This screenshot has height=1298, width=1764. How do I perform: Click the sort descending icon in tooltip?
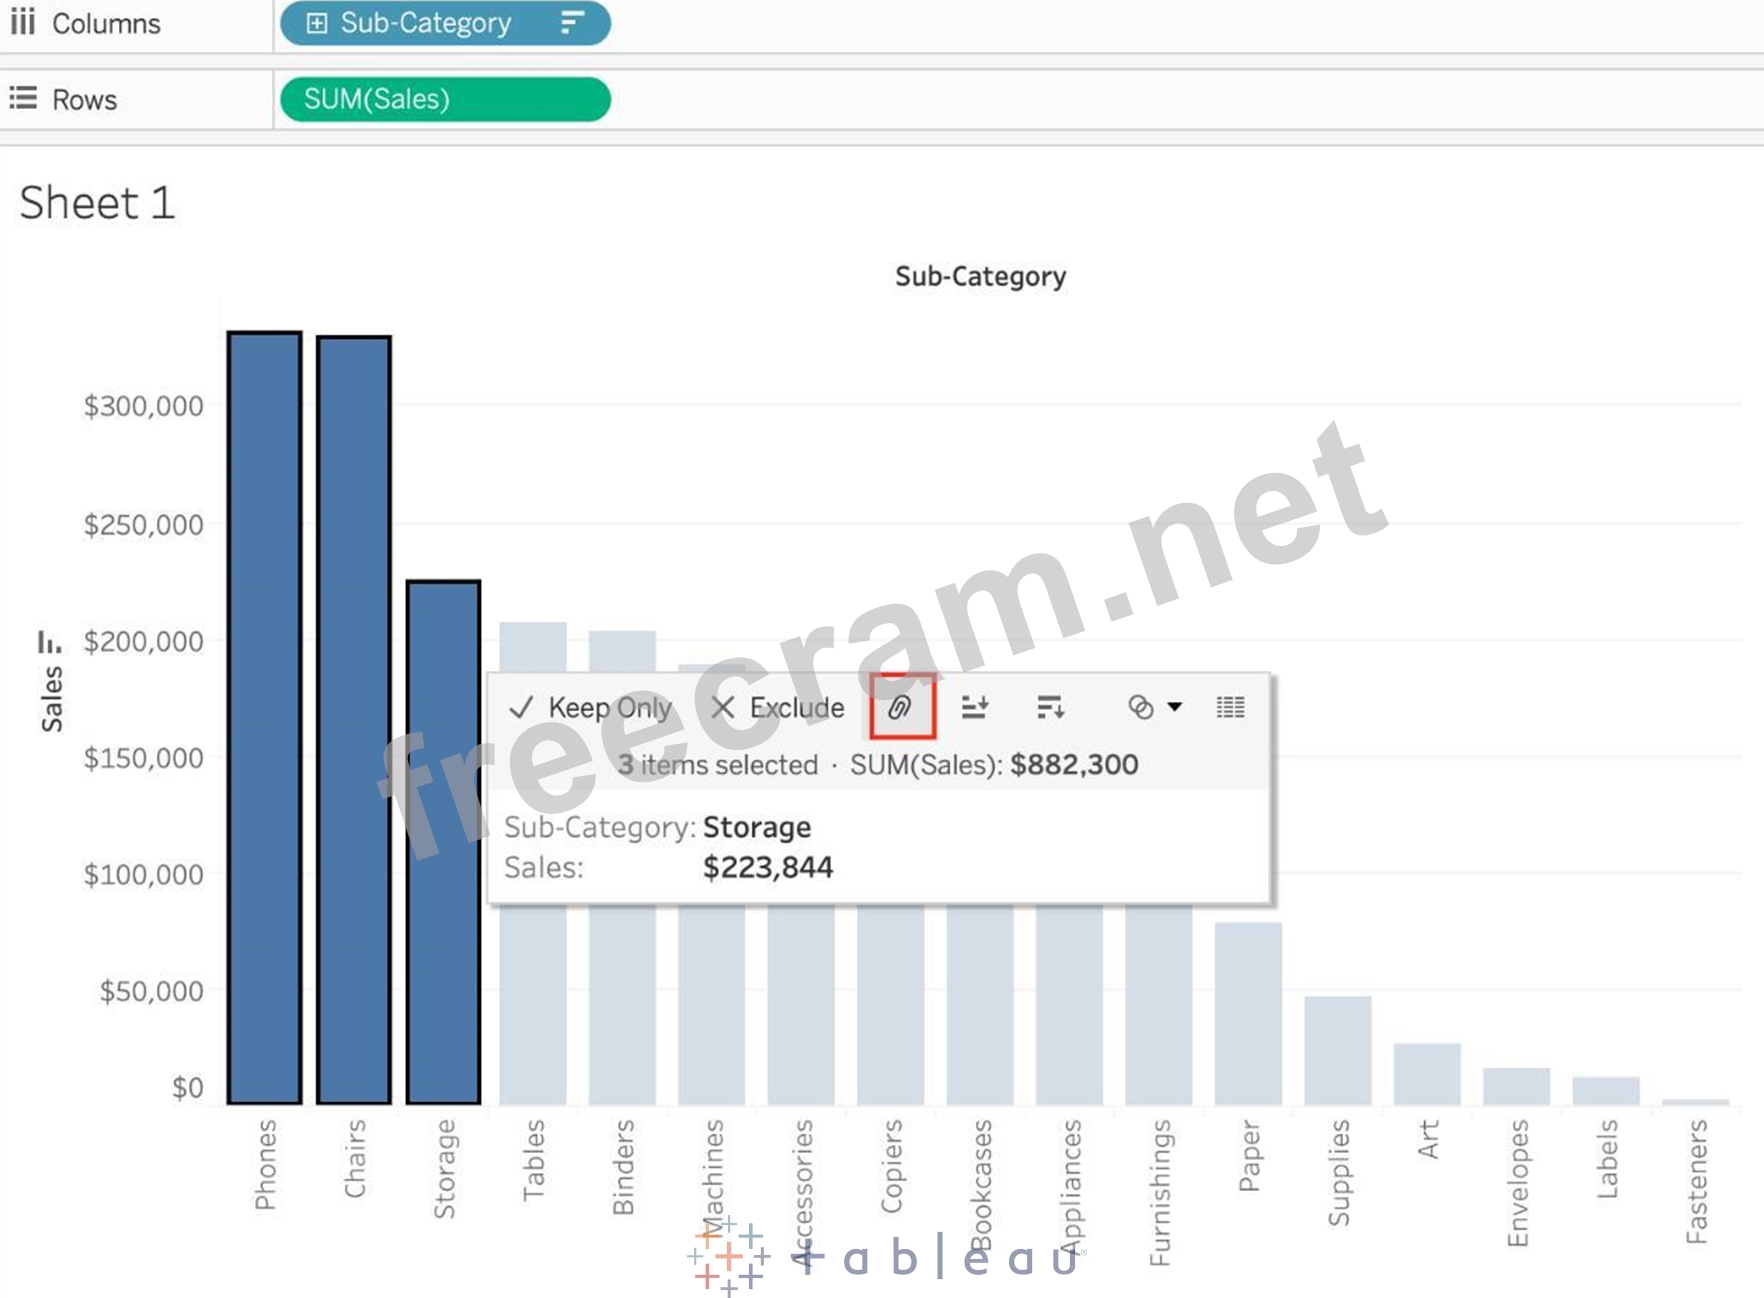click(1050, 708)
